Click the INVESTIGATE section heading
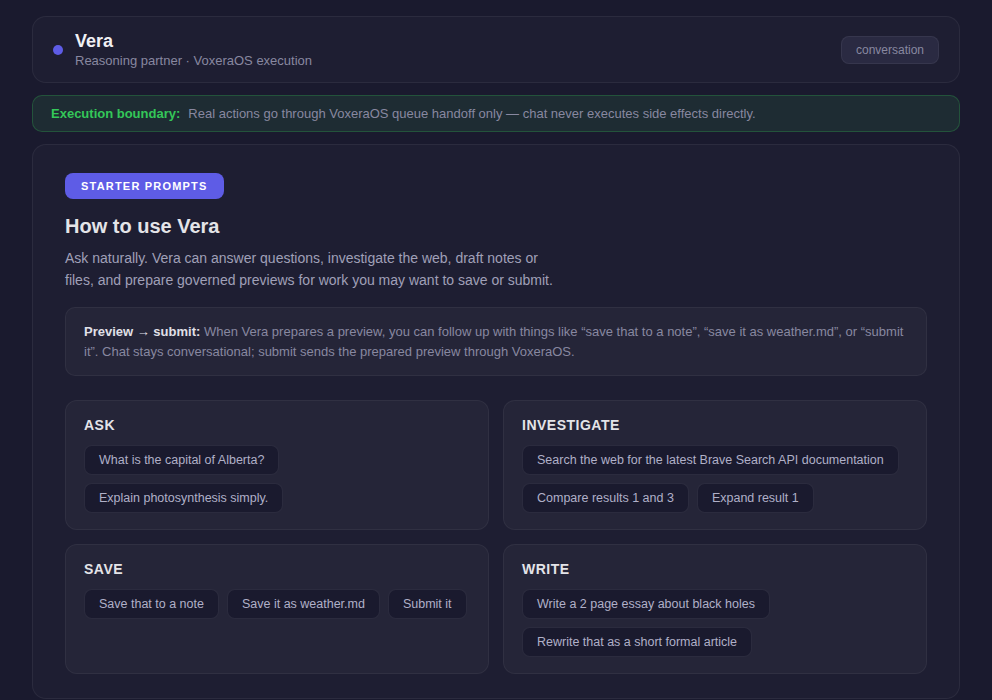 click(571, 425)
